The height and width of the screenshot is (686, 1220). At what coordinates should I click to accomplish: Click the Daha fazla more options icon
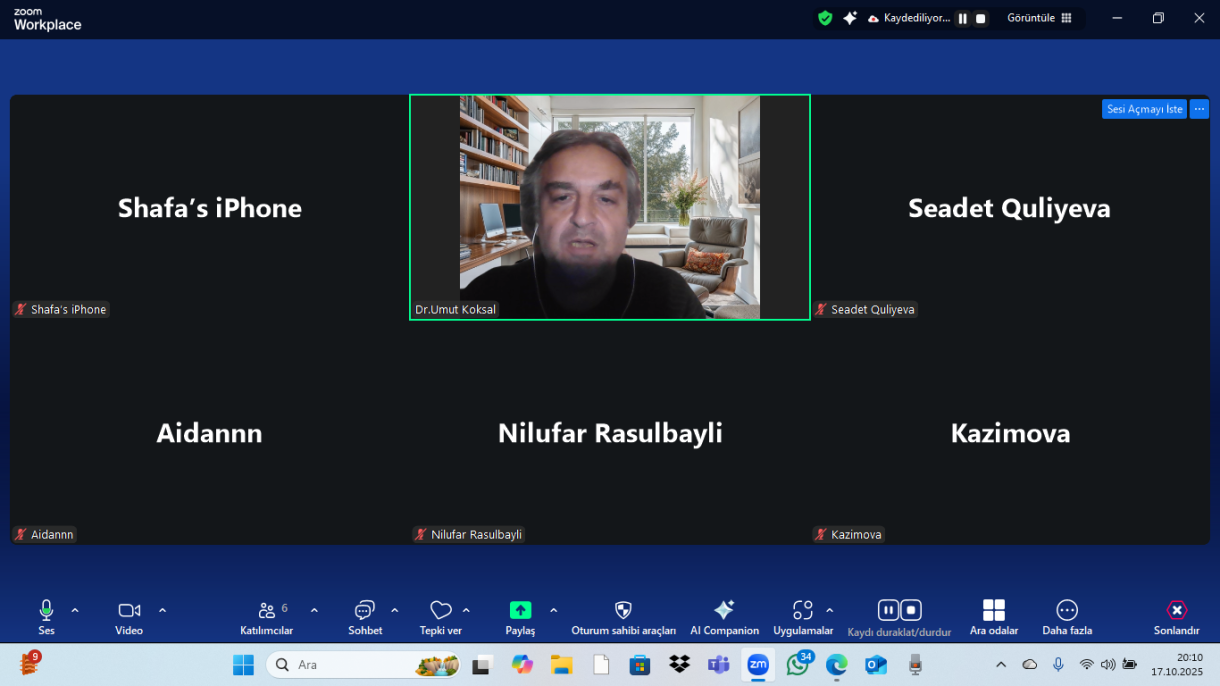point(1067,610)
